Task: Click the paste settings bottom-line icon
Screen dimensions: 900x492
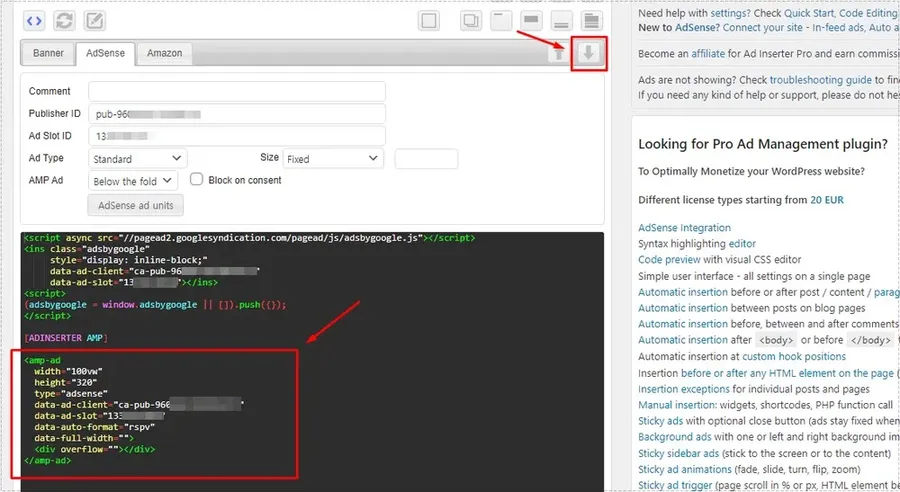Action: [x=561, y=21]
